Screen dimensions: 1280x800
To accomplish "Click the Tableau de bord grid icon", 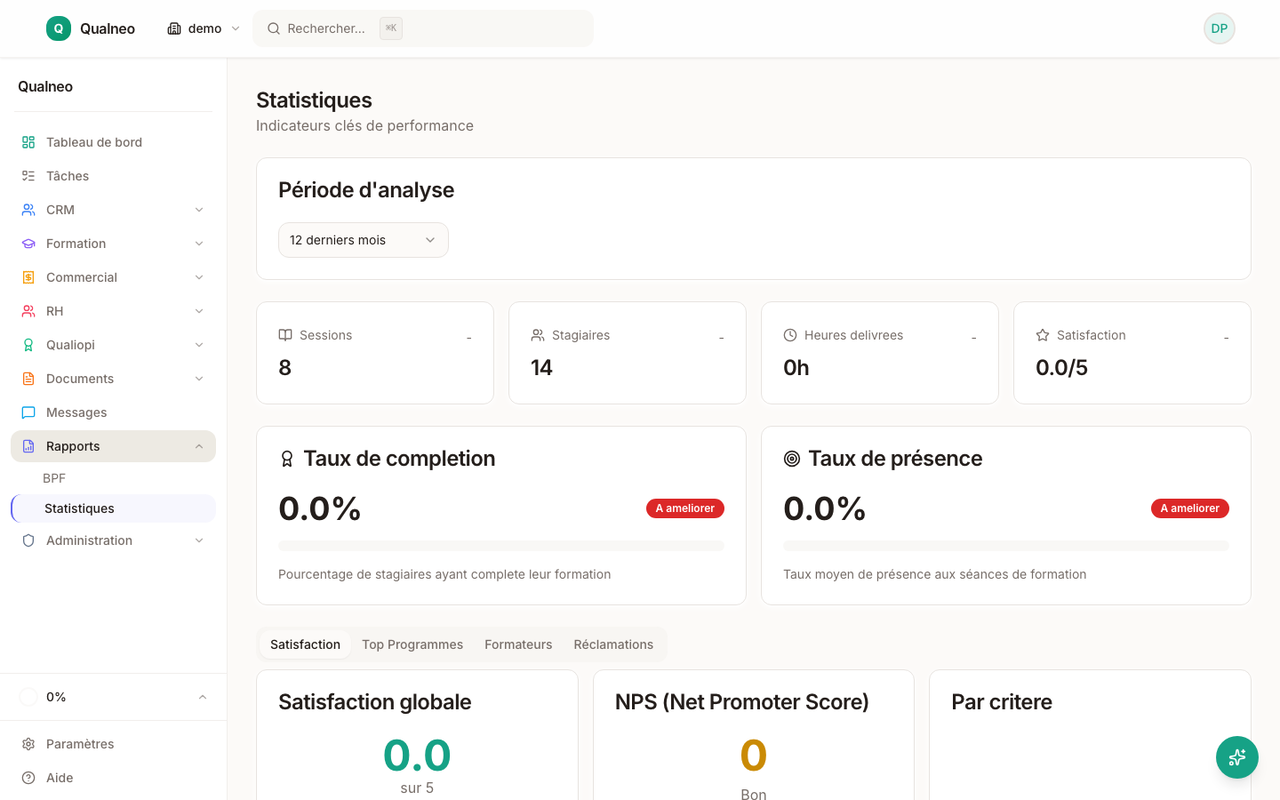I will (28, 142).
